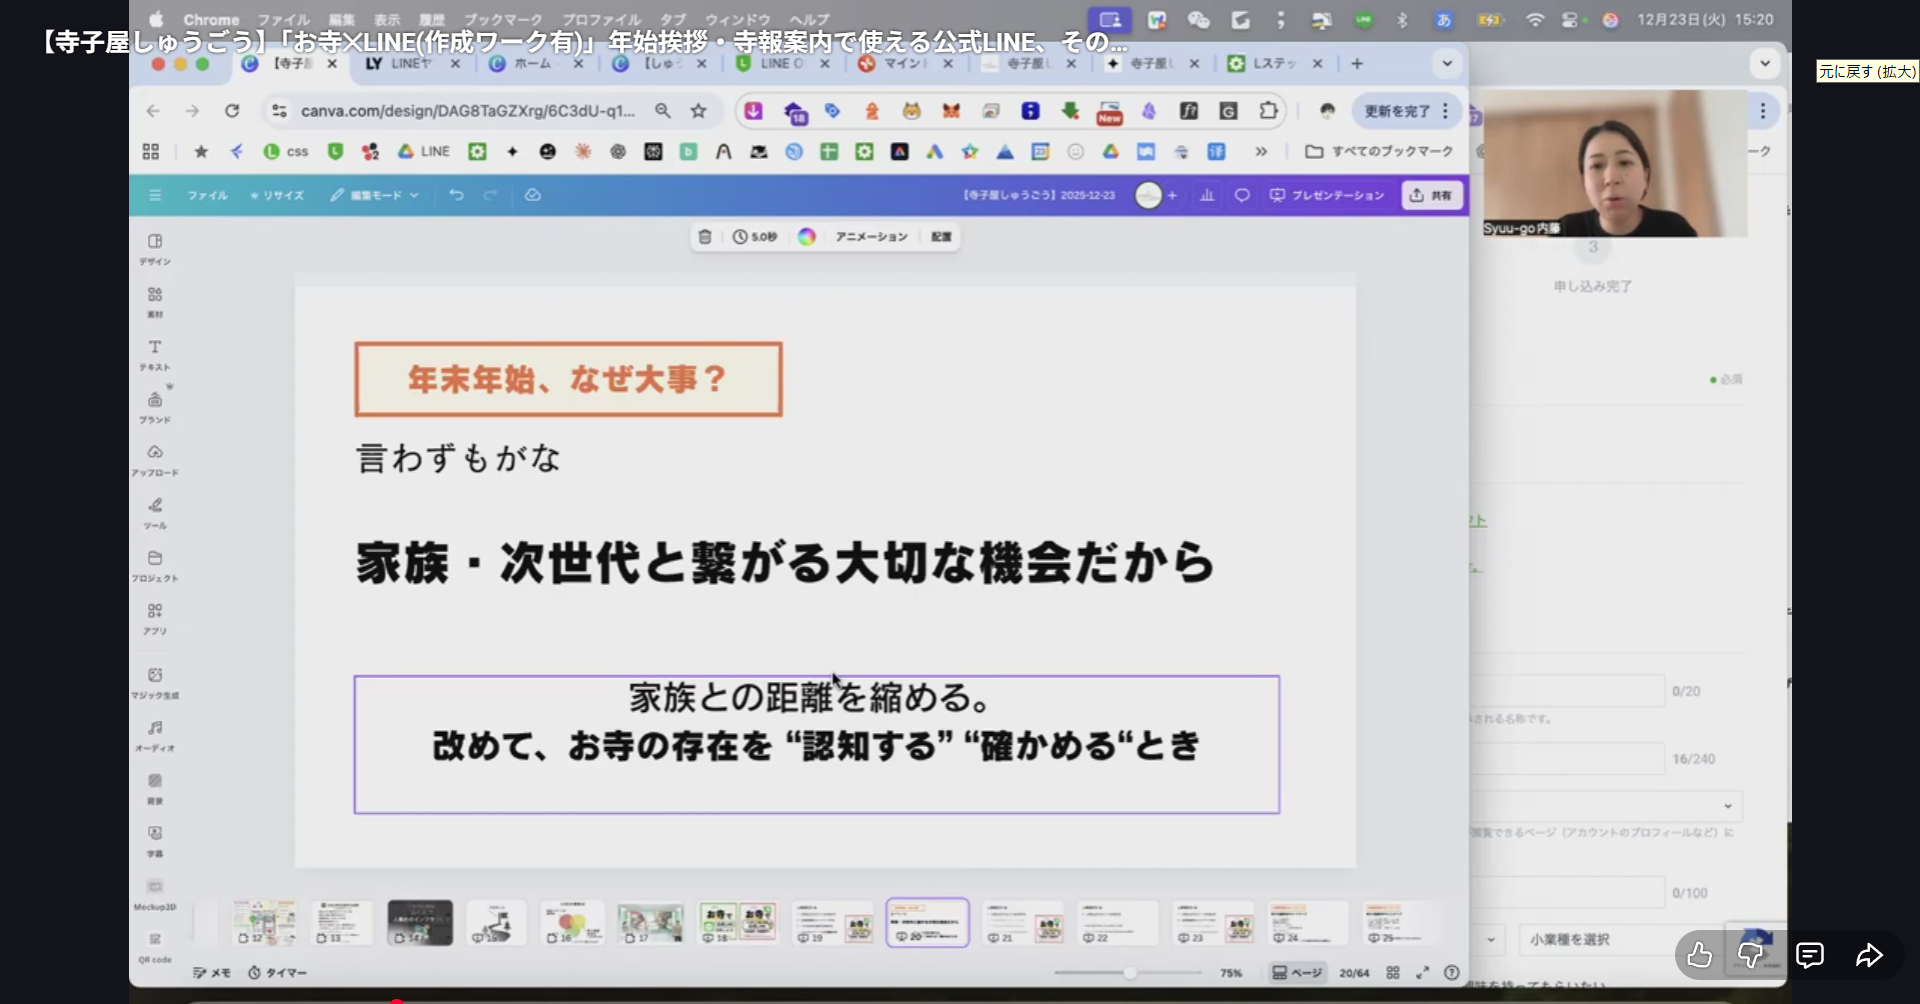Open the ブックマーク menu in macOS menu bar

pyautogui.click(x=502, y=19)
